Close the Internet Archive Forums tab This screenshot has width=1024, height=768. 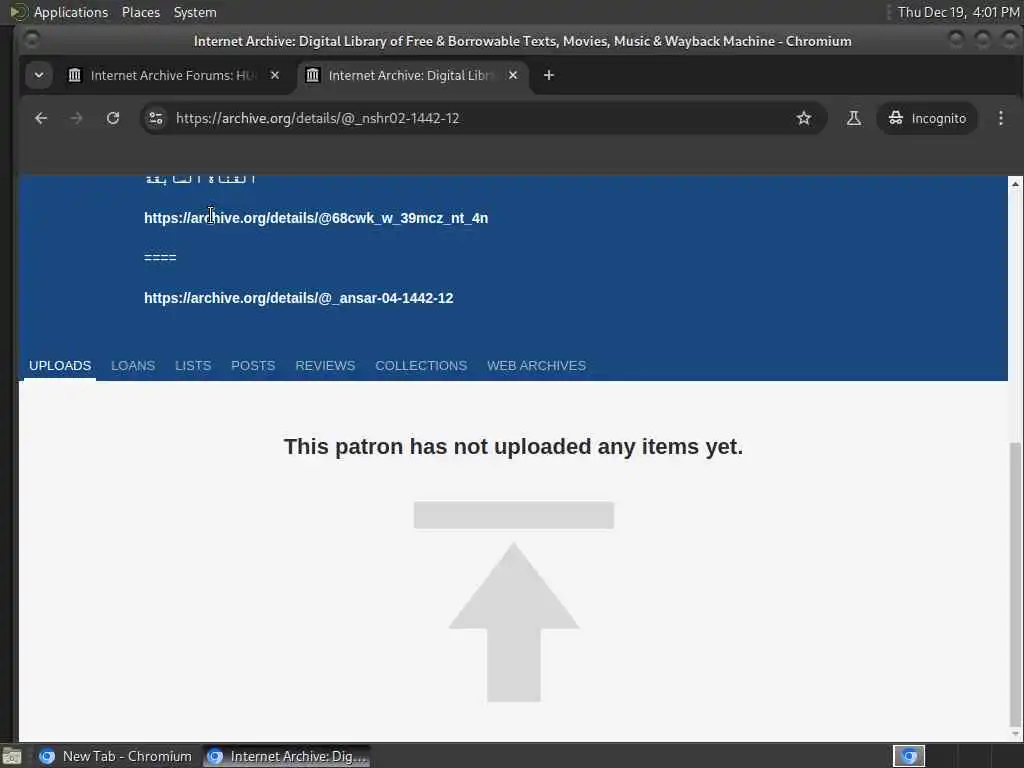point(275,75)
